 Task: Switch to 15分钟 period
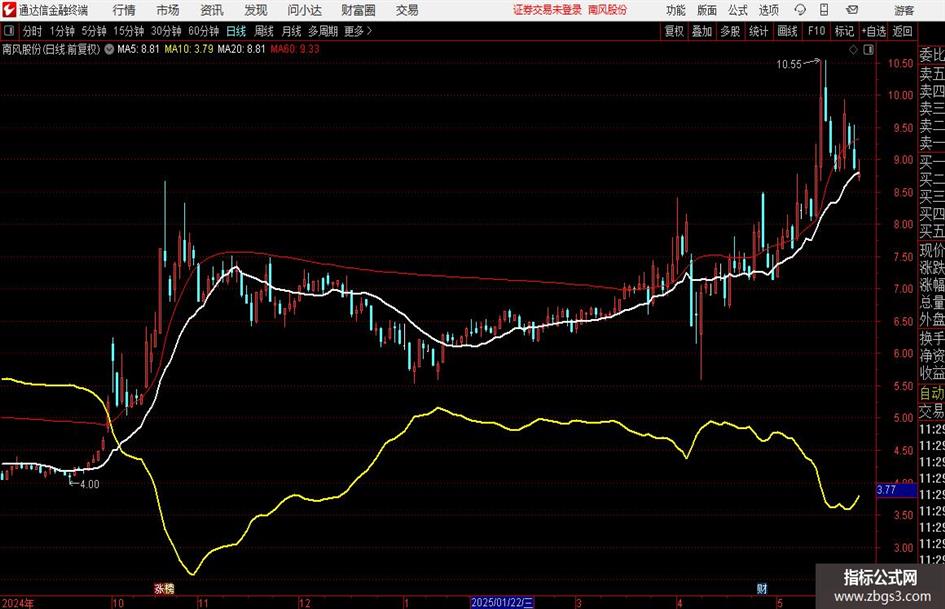[x=128, y=31]
